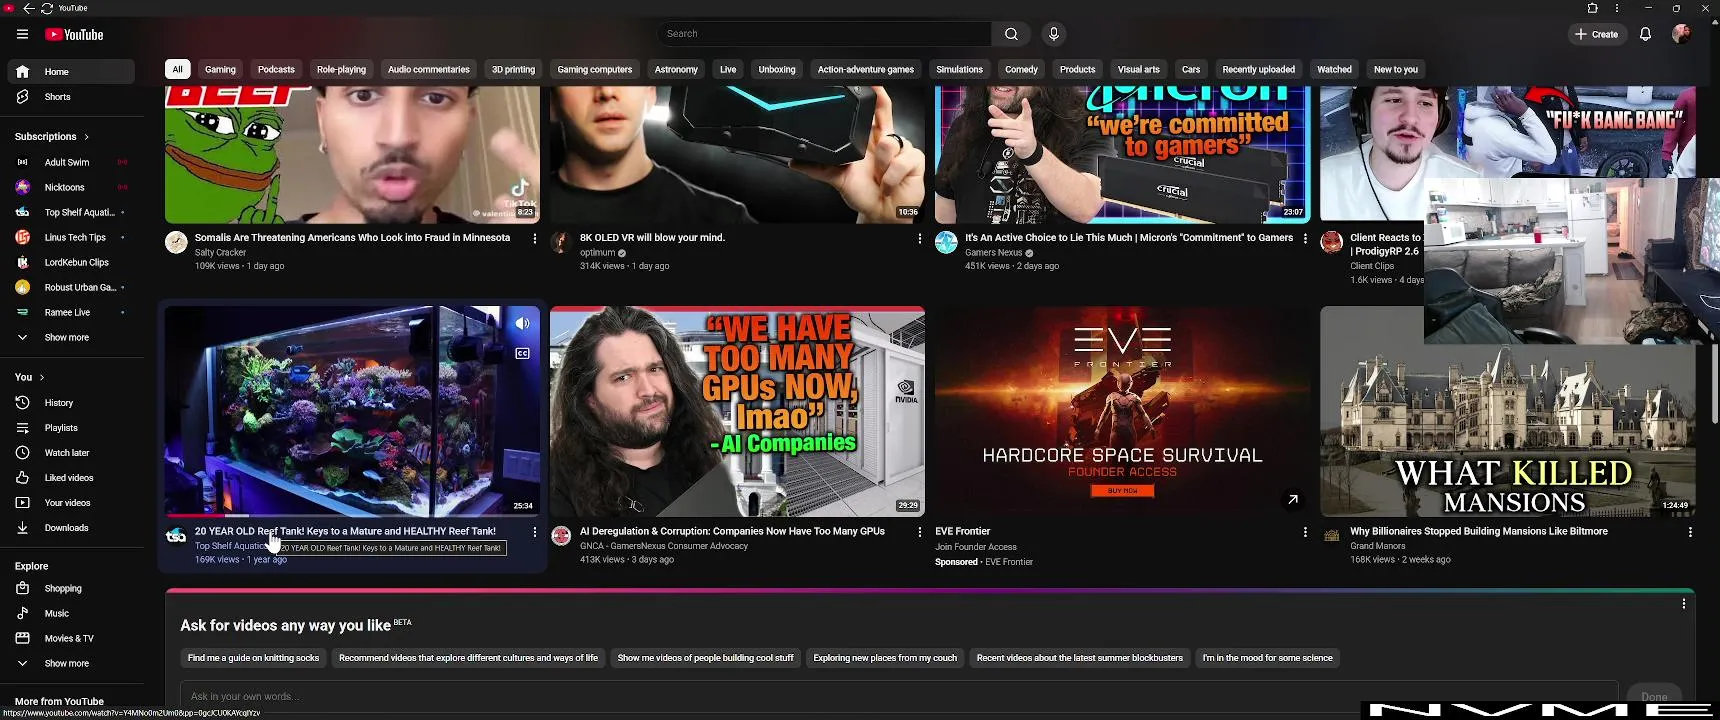The width and height of the screenshot is (1720, 720).
Task: Open options menu for EVE Frontier ad
Action: point(1305,533)
